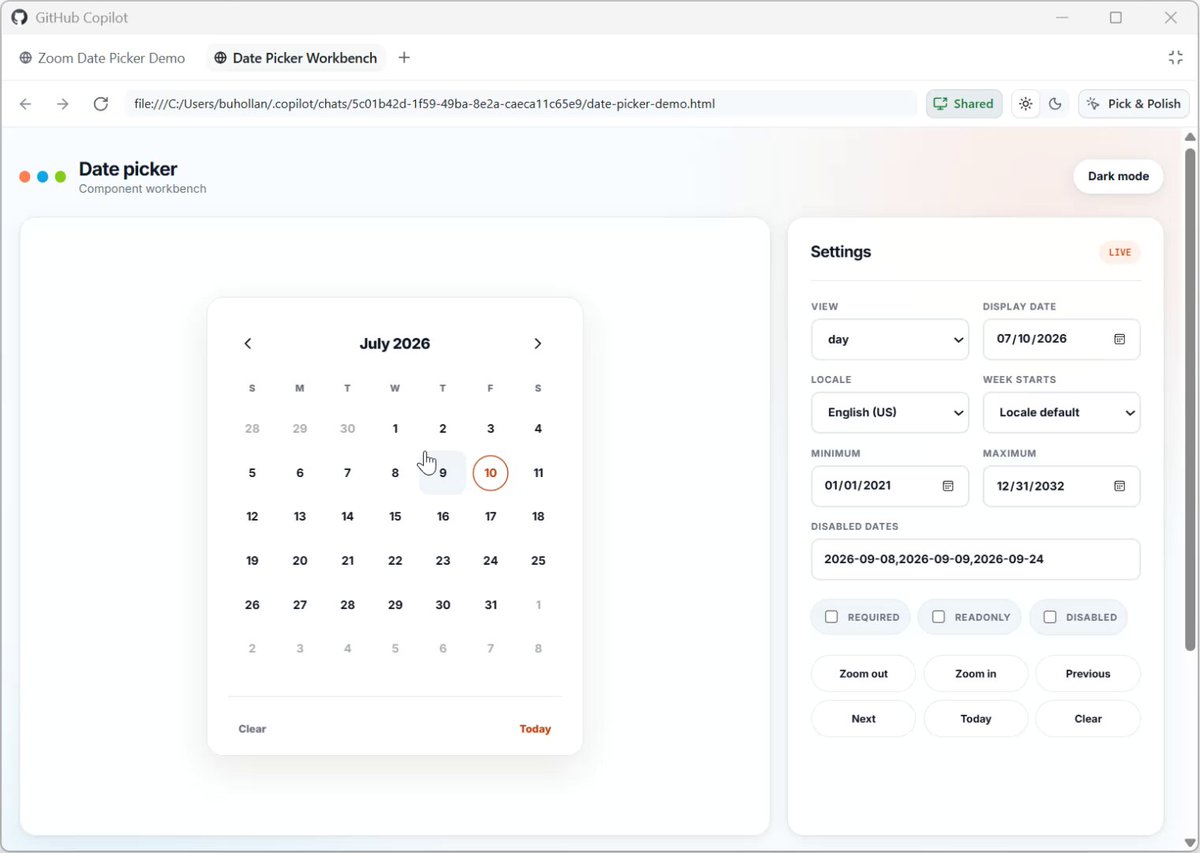Click Clear link in calendar footer
The width and height of the screenshot is (1200, 853).
(x=252, y=729)
